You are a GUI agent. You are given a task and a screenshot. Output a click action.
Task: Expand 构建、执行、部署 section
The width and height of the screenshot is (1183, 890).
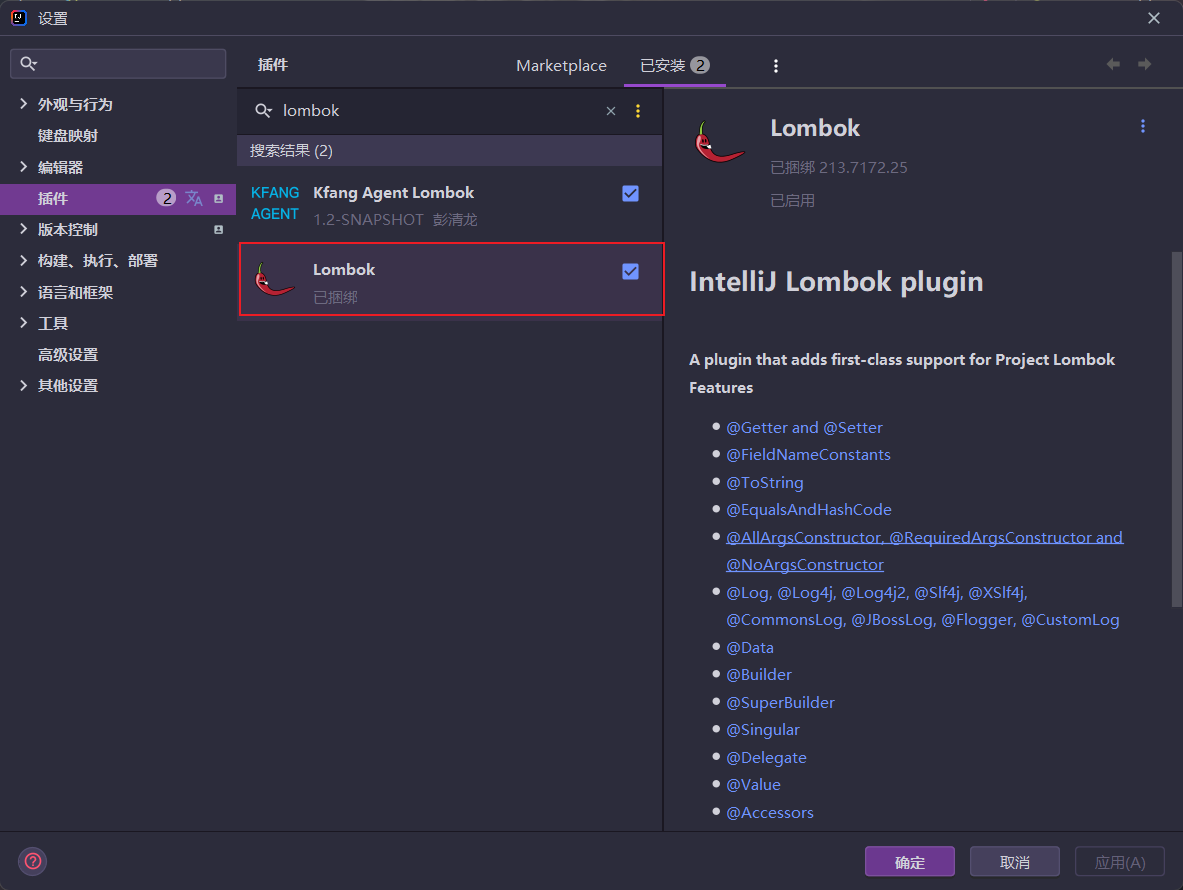tap(23, 260)
